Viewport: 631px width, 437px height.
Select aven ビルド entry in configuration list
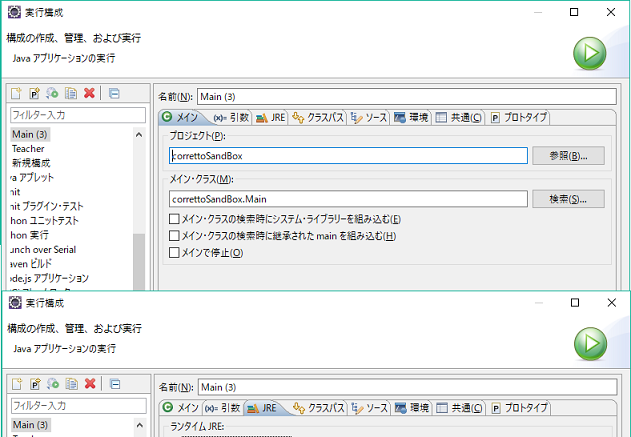click(x=31, y=264)
